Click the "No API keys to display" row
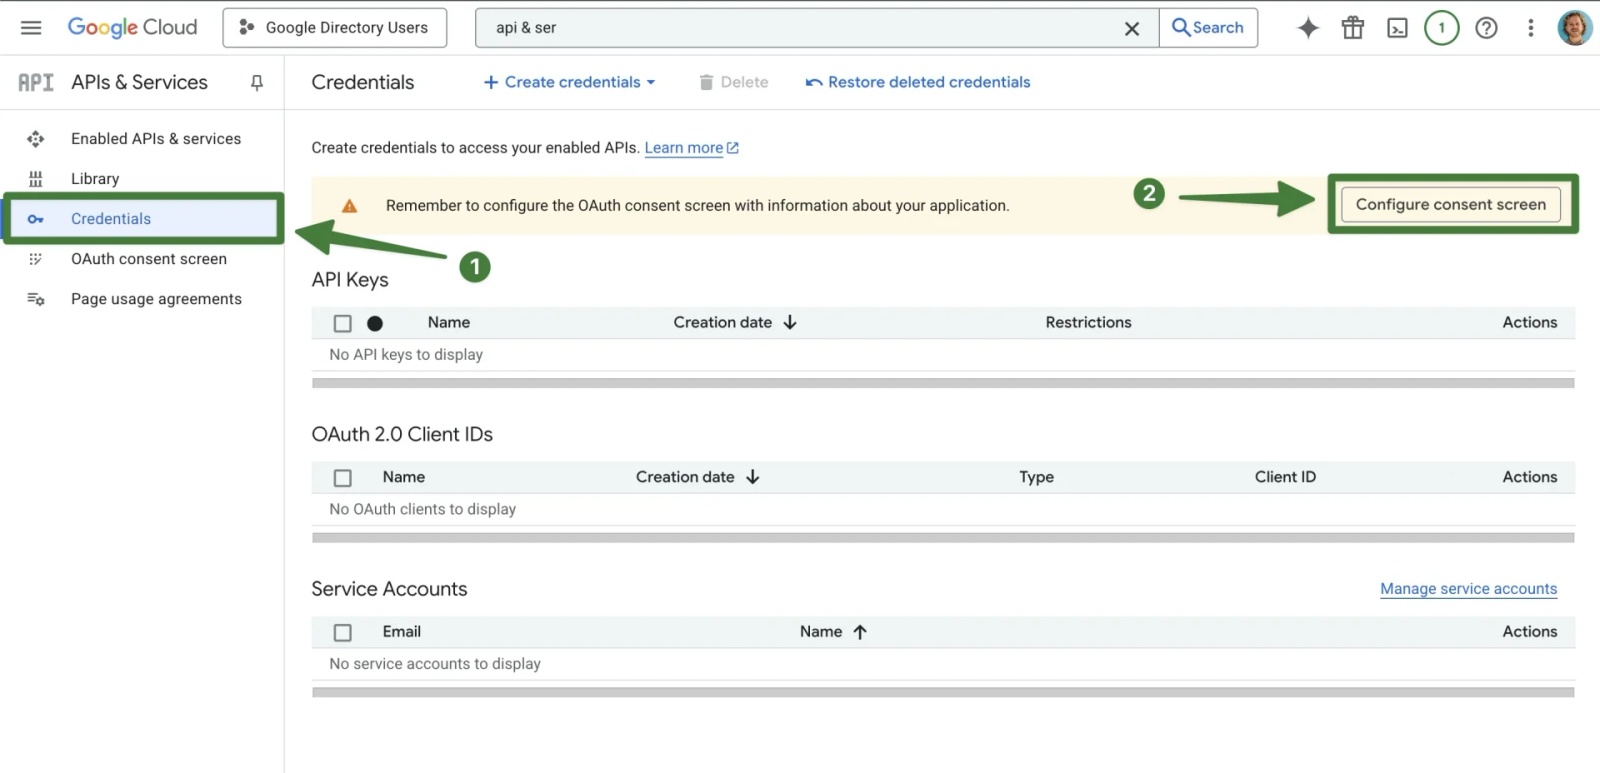 [943, 355]
